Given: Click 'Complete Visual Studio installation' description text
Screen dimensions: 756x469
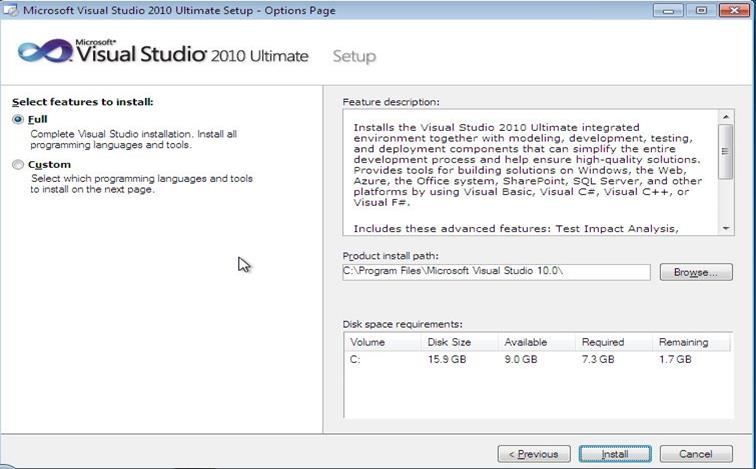Looking at the screenshot, I should 134,139.
